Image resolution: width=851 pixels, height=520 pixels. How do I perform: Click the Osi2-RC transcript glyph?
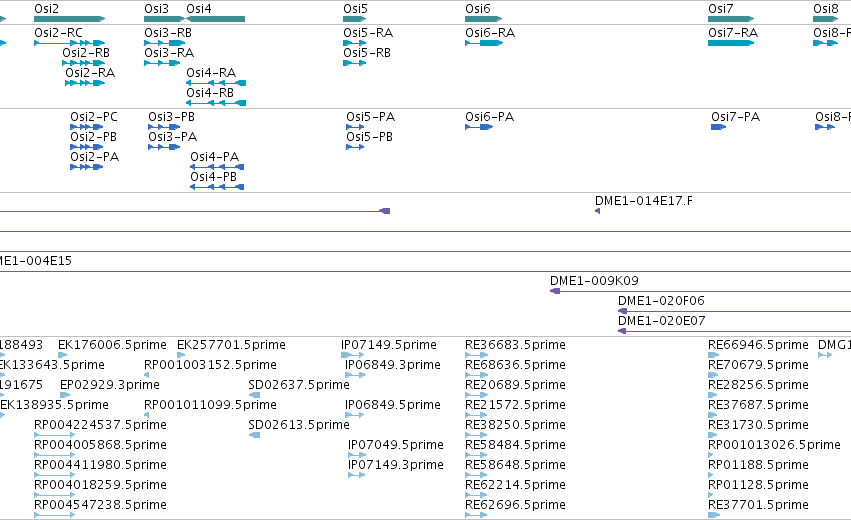click(69, 43)
